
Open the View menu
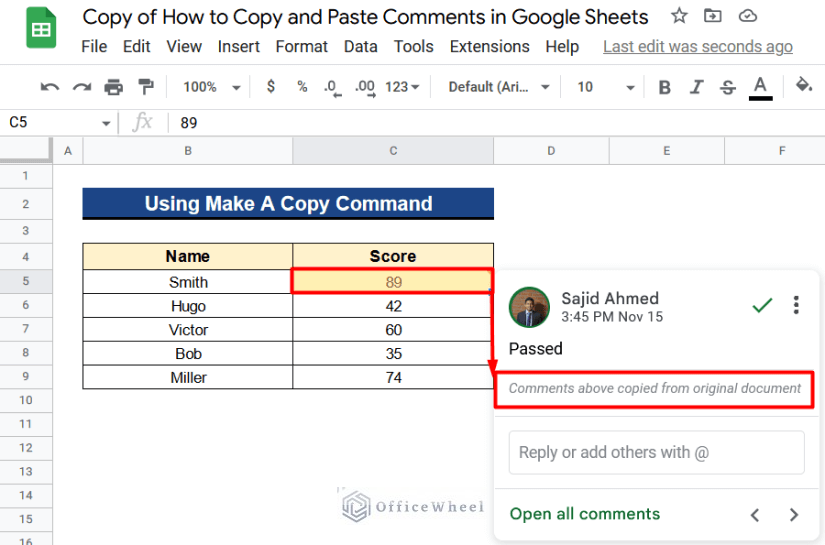(184, 46)
